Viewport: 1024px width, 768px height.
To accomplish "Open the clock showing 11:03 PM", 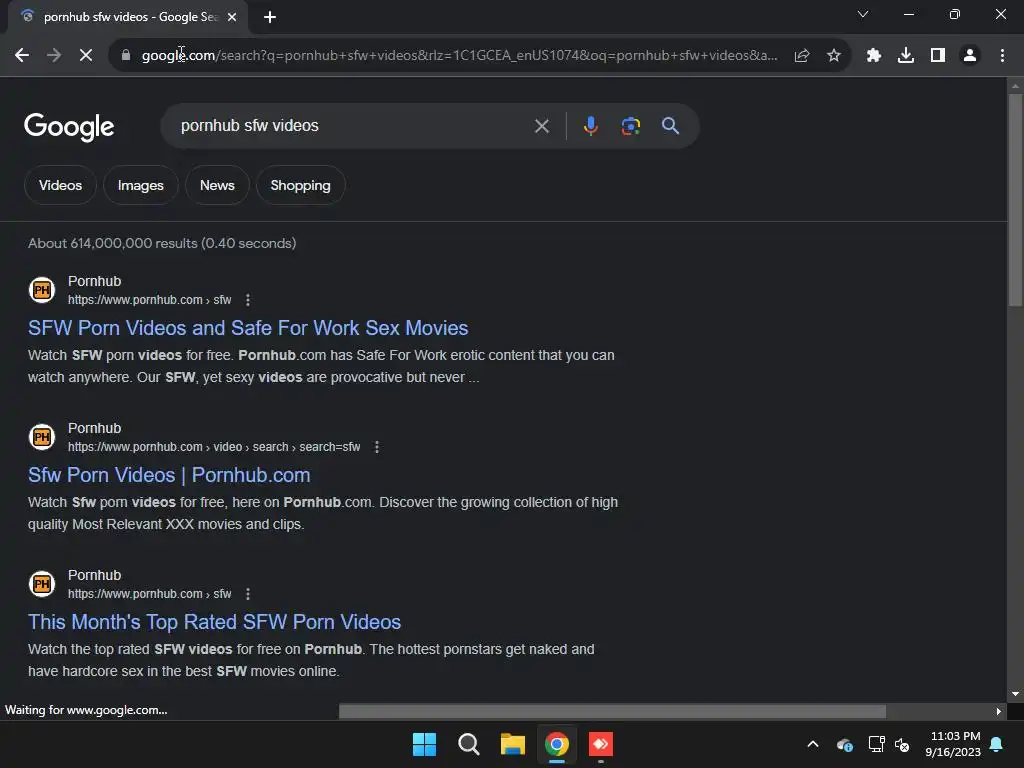I will click(953, 744).
